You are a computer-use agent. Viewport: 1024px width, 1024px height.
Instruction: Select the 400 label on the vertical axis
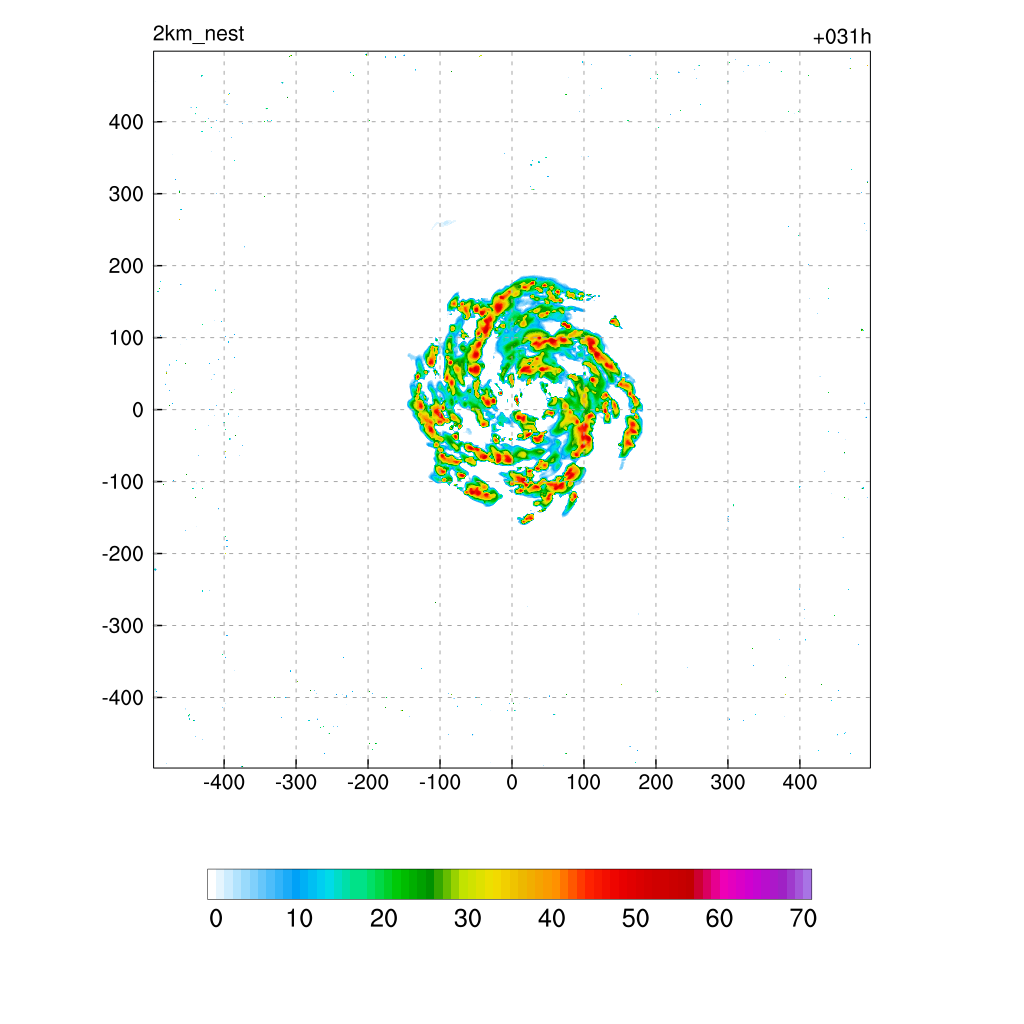pos(126,122)
